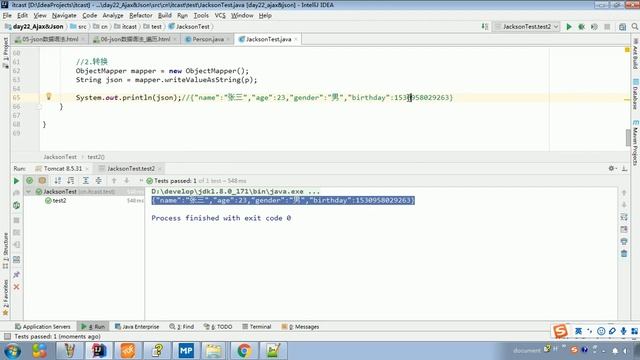Open Windows Start menu
Viewport: 640px width, 360px height.
(x=12, y=351)
